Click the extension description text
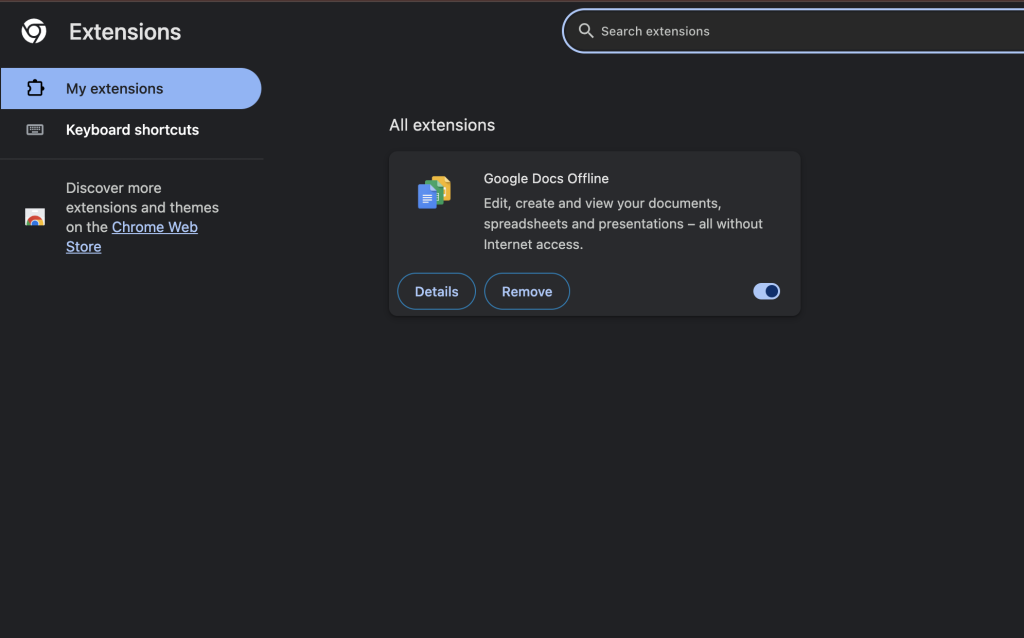The height and width of the screenshot is (638, 1024). [623, 223]
